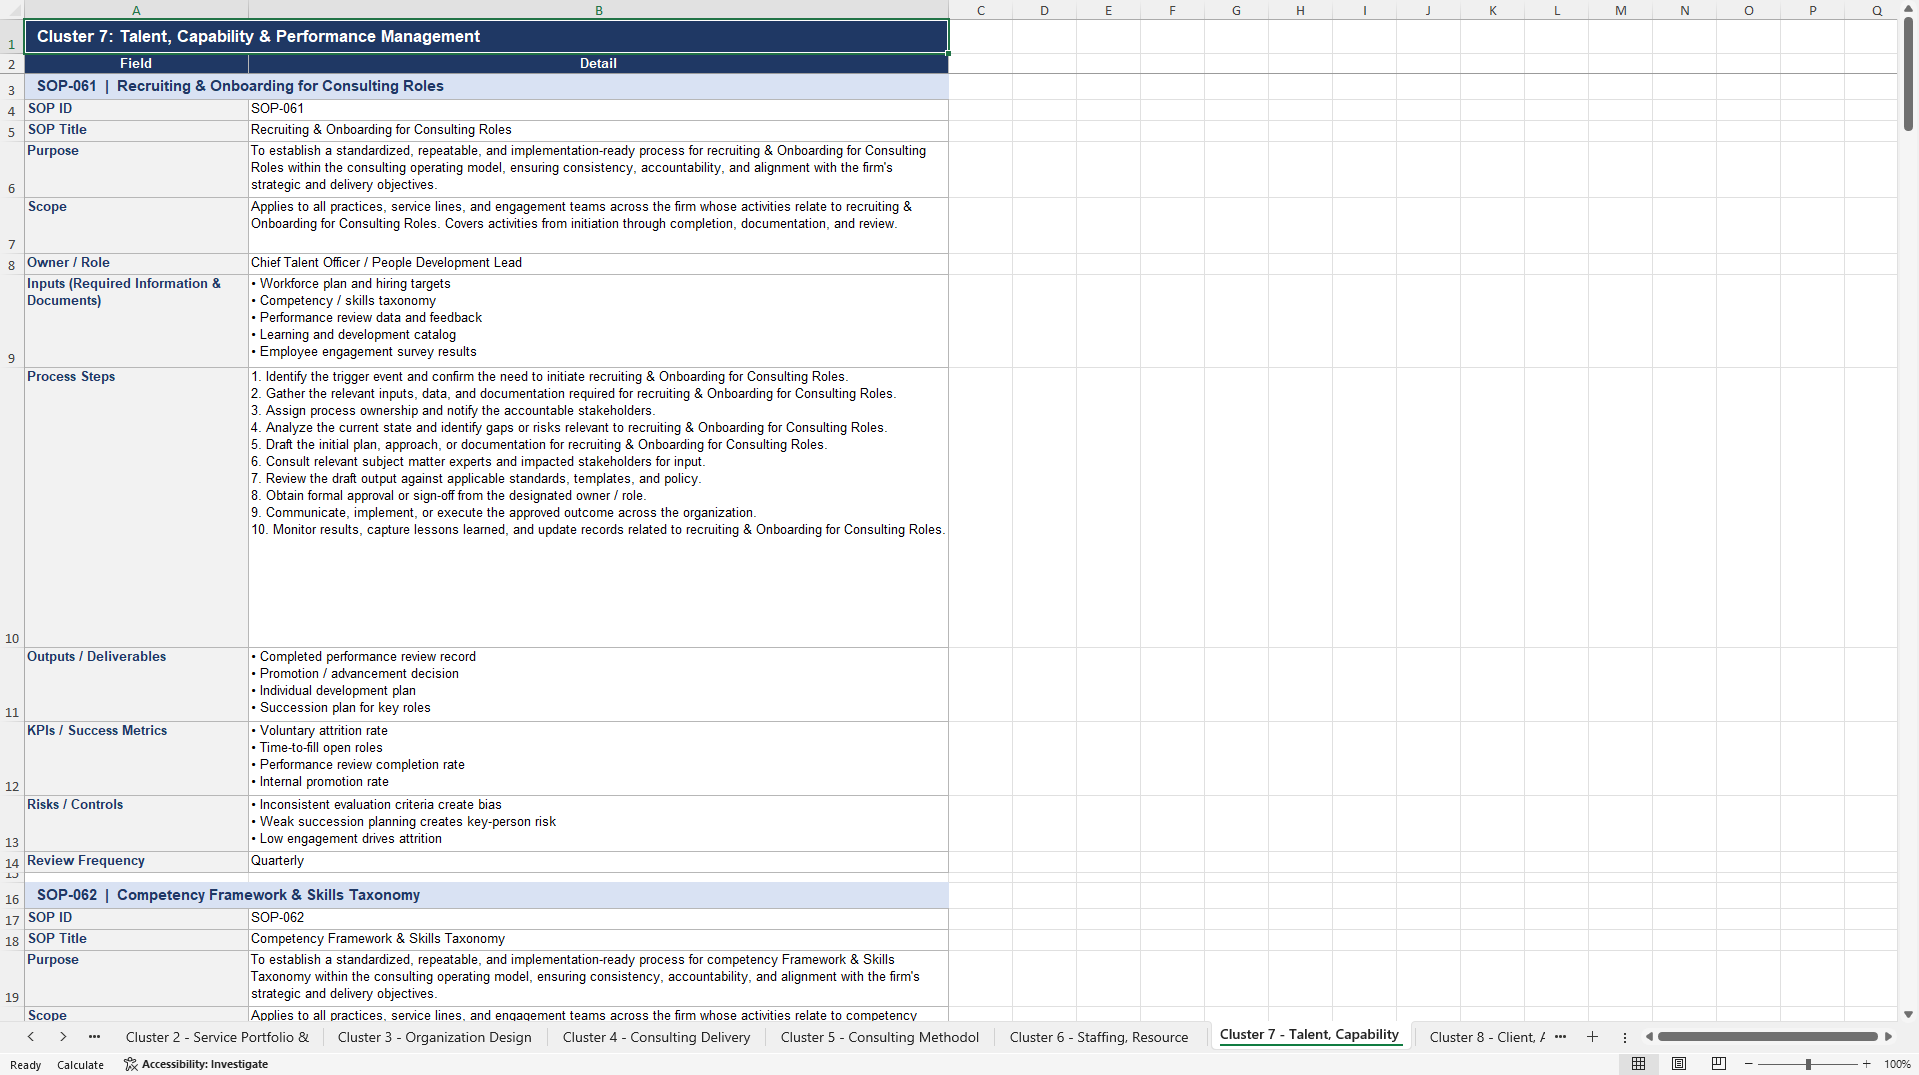Click 'Inputs (Required Information & Documents)' cell
1919x1075 pixels.
pyautogui.click(x=136, y=321)
